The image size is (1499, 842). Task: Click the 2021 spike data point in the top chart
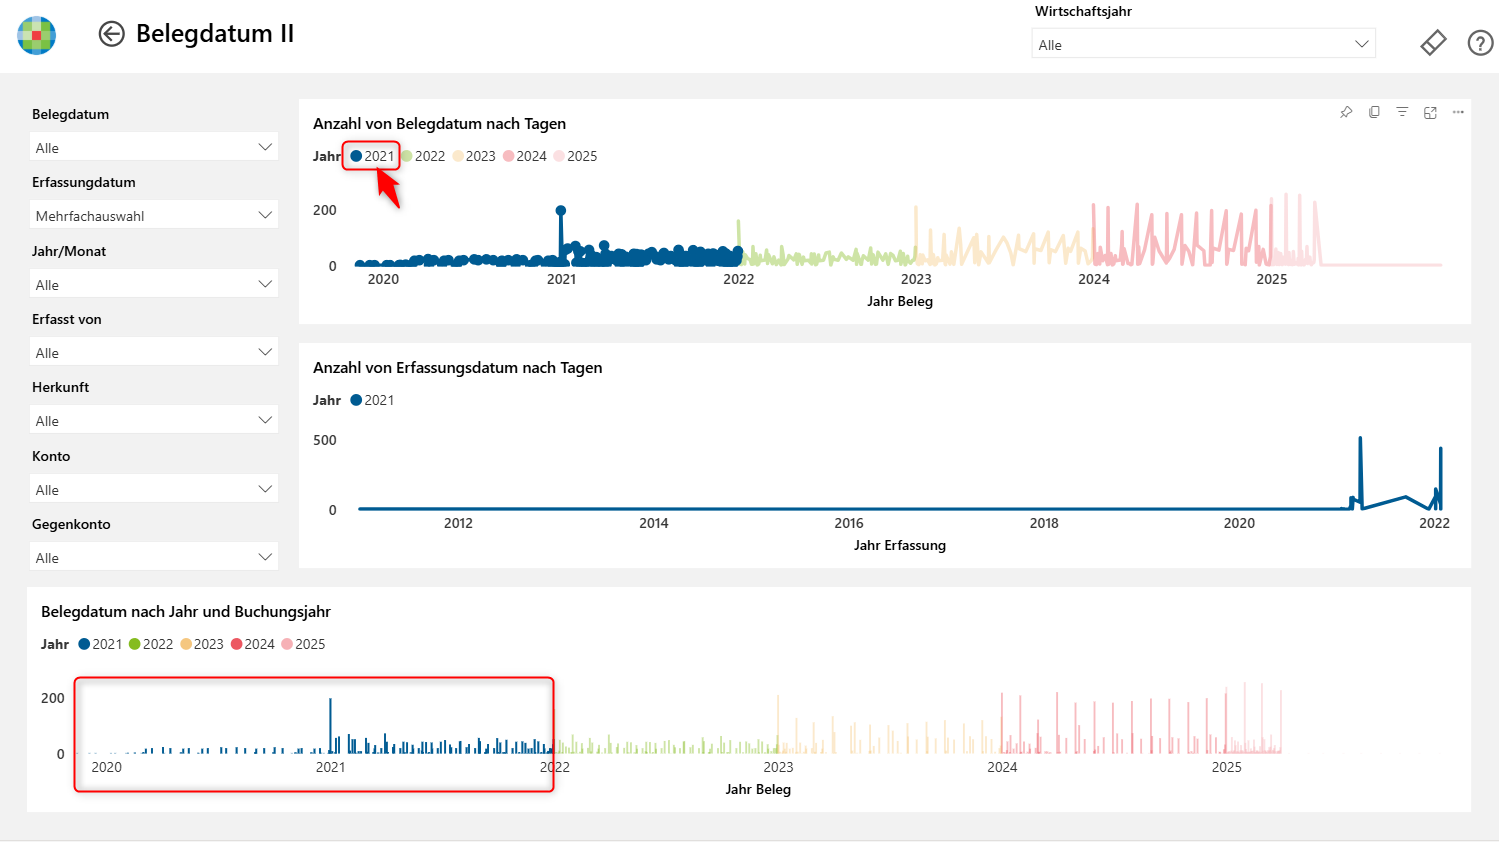[561, 211]
